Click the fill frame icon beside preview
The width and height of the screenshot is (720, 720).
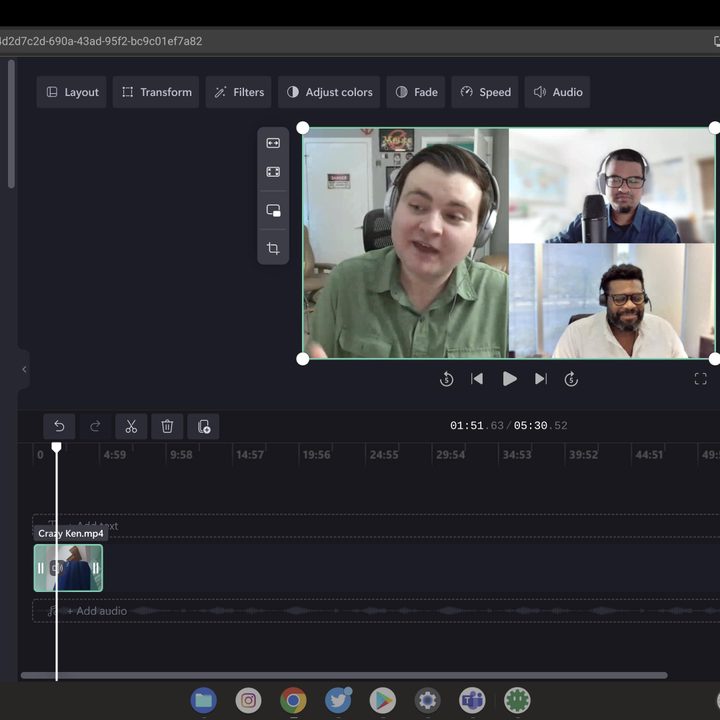tap(273, 172)
